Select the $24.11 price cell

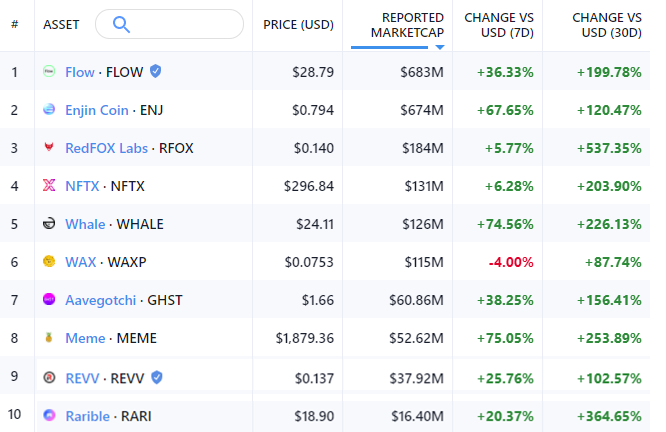[x=315, y=224]
